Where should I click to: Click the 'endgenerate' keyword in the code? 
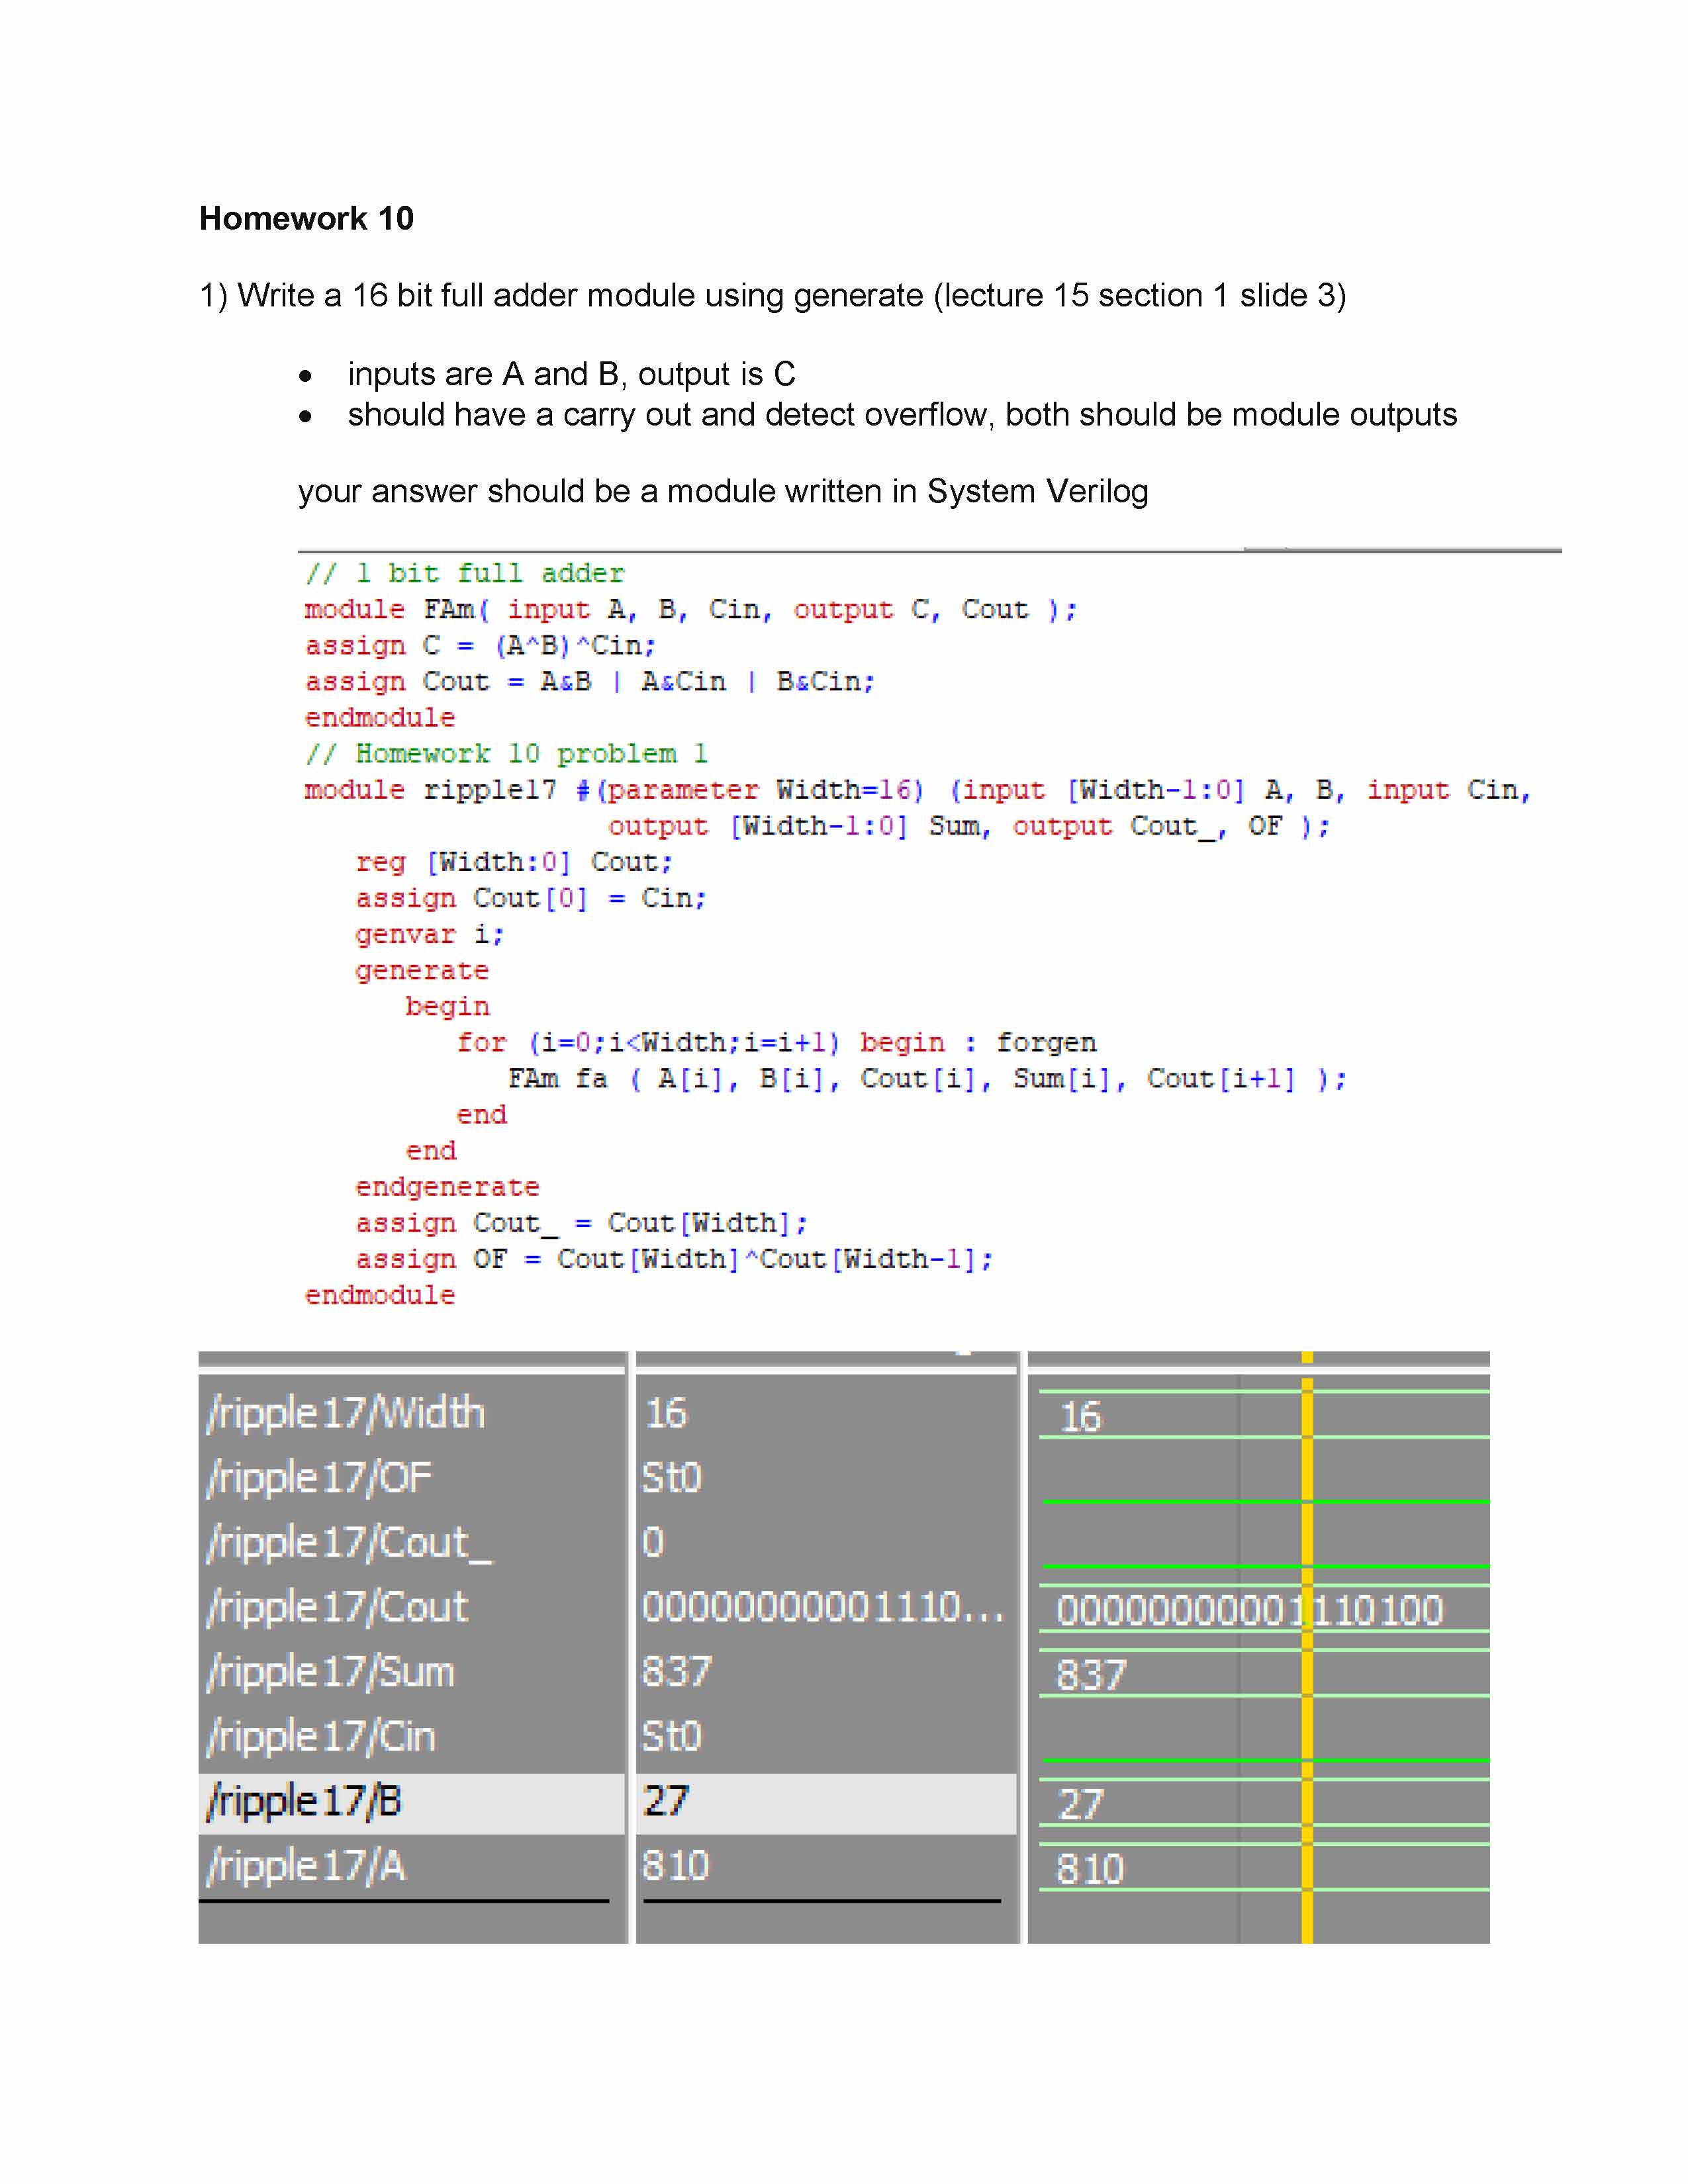[447, 1187]
